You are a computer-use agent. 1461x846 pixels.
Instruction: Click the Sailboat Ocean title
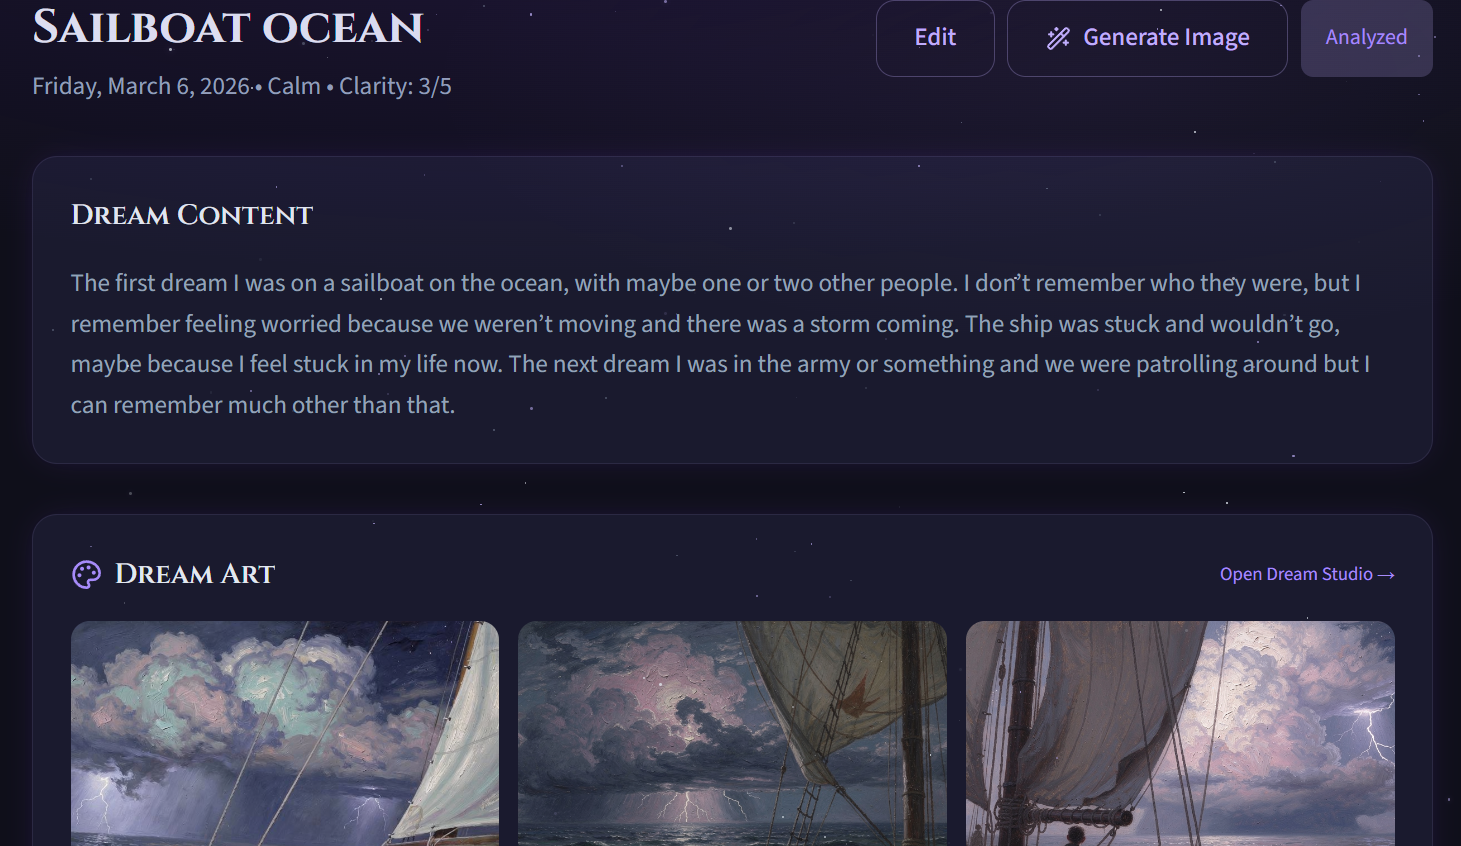point(227,29)
